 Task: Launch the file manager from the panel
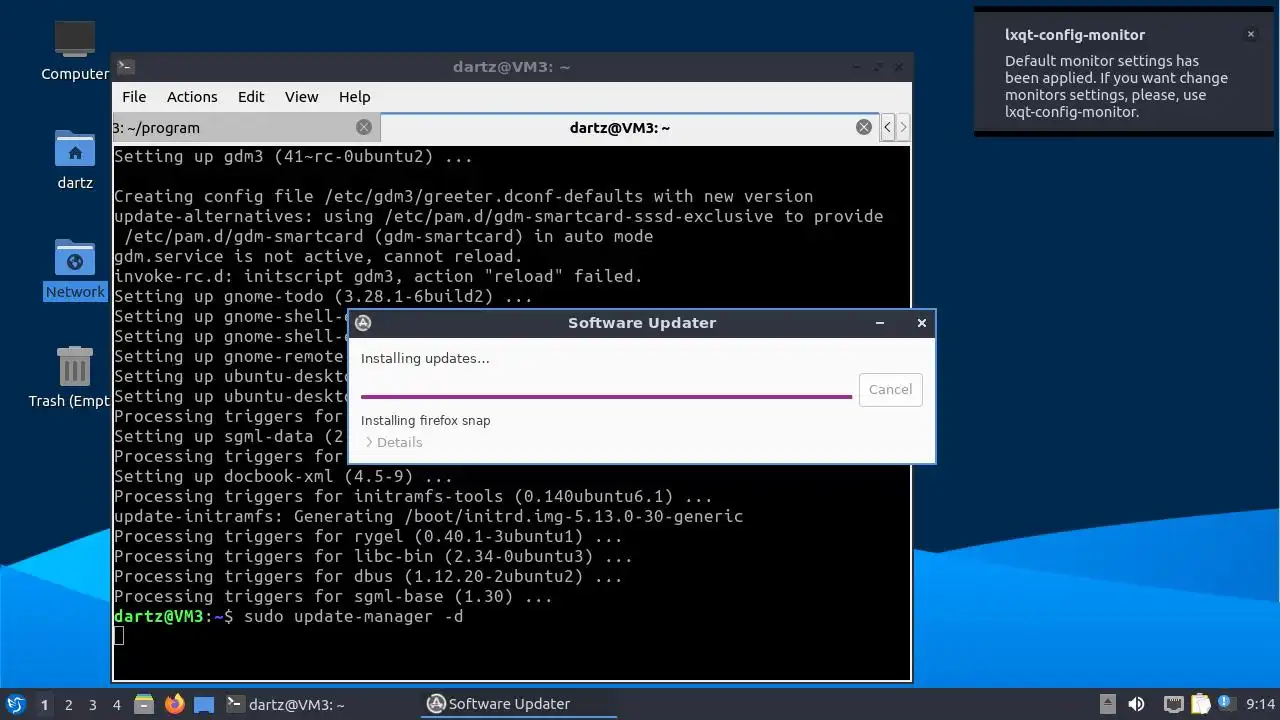click(x=144, y=704)
